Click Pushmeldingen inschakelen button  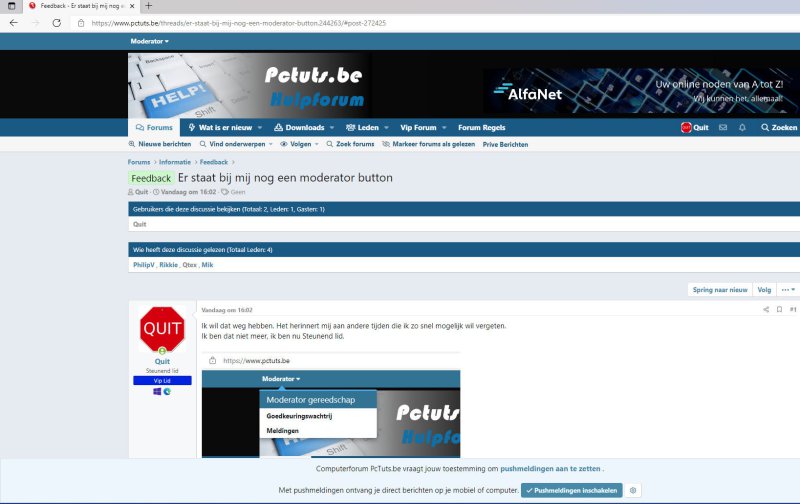[571, 490]
